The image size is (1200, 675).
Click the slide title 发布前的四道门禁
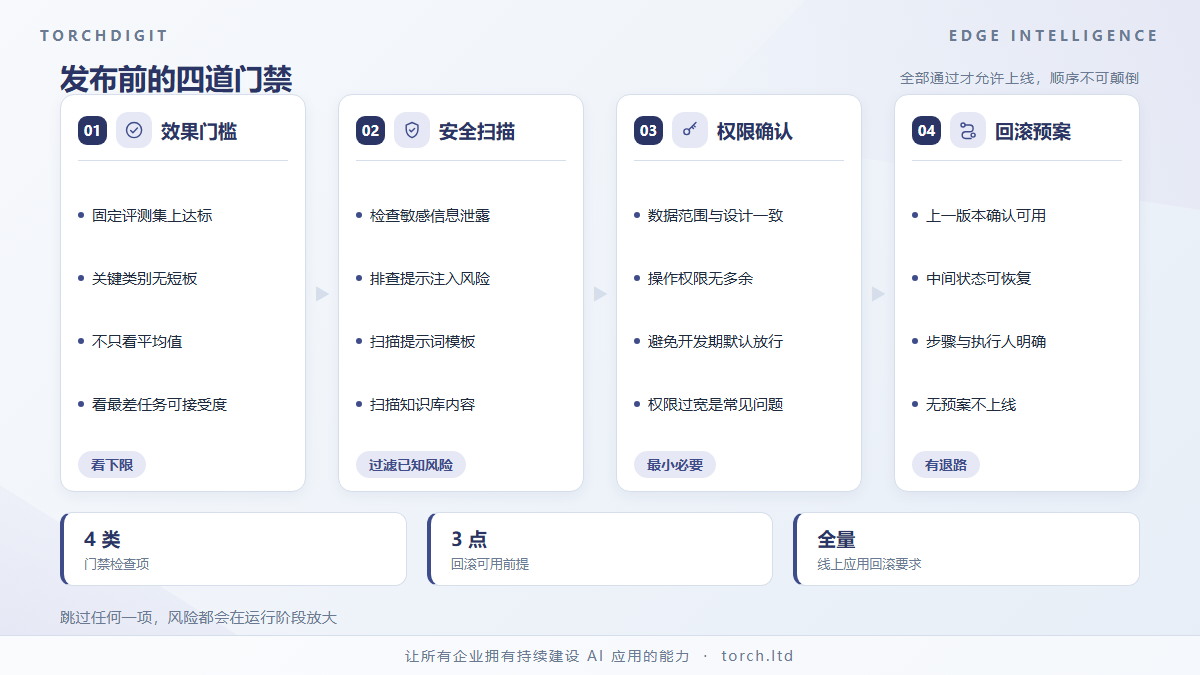point(176,79)
